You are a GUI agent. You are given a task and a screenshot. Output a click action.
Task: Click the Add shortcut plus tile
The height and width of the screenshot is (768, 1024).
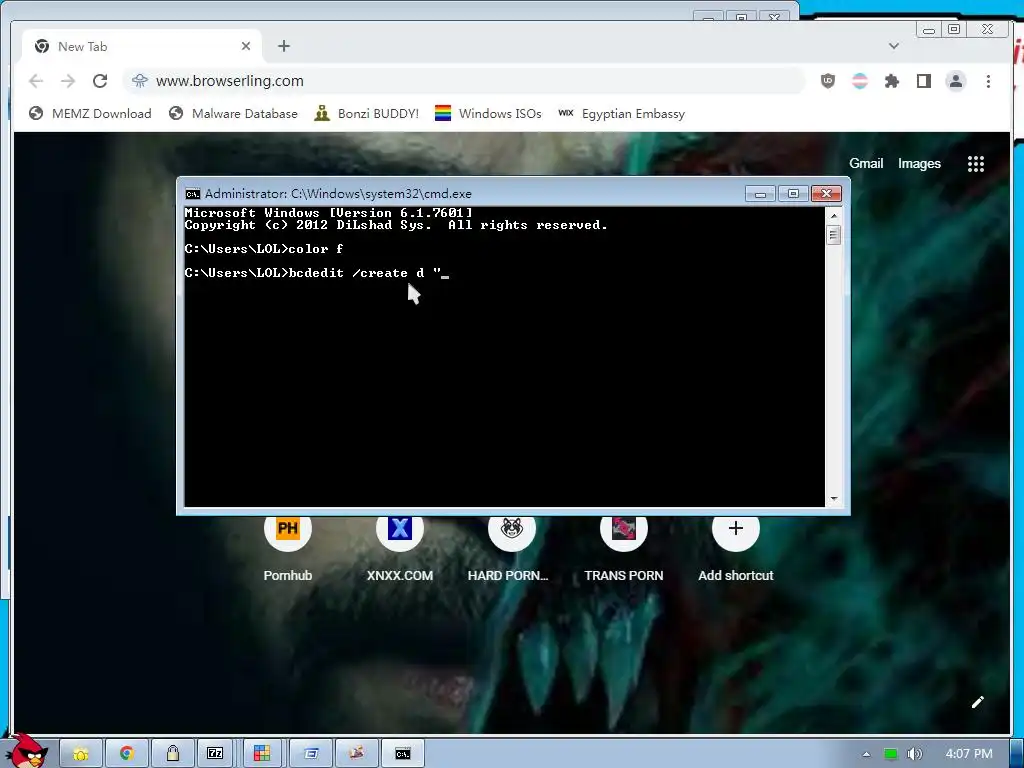[x=735, y=528]
